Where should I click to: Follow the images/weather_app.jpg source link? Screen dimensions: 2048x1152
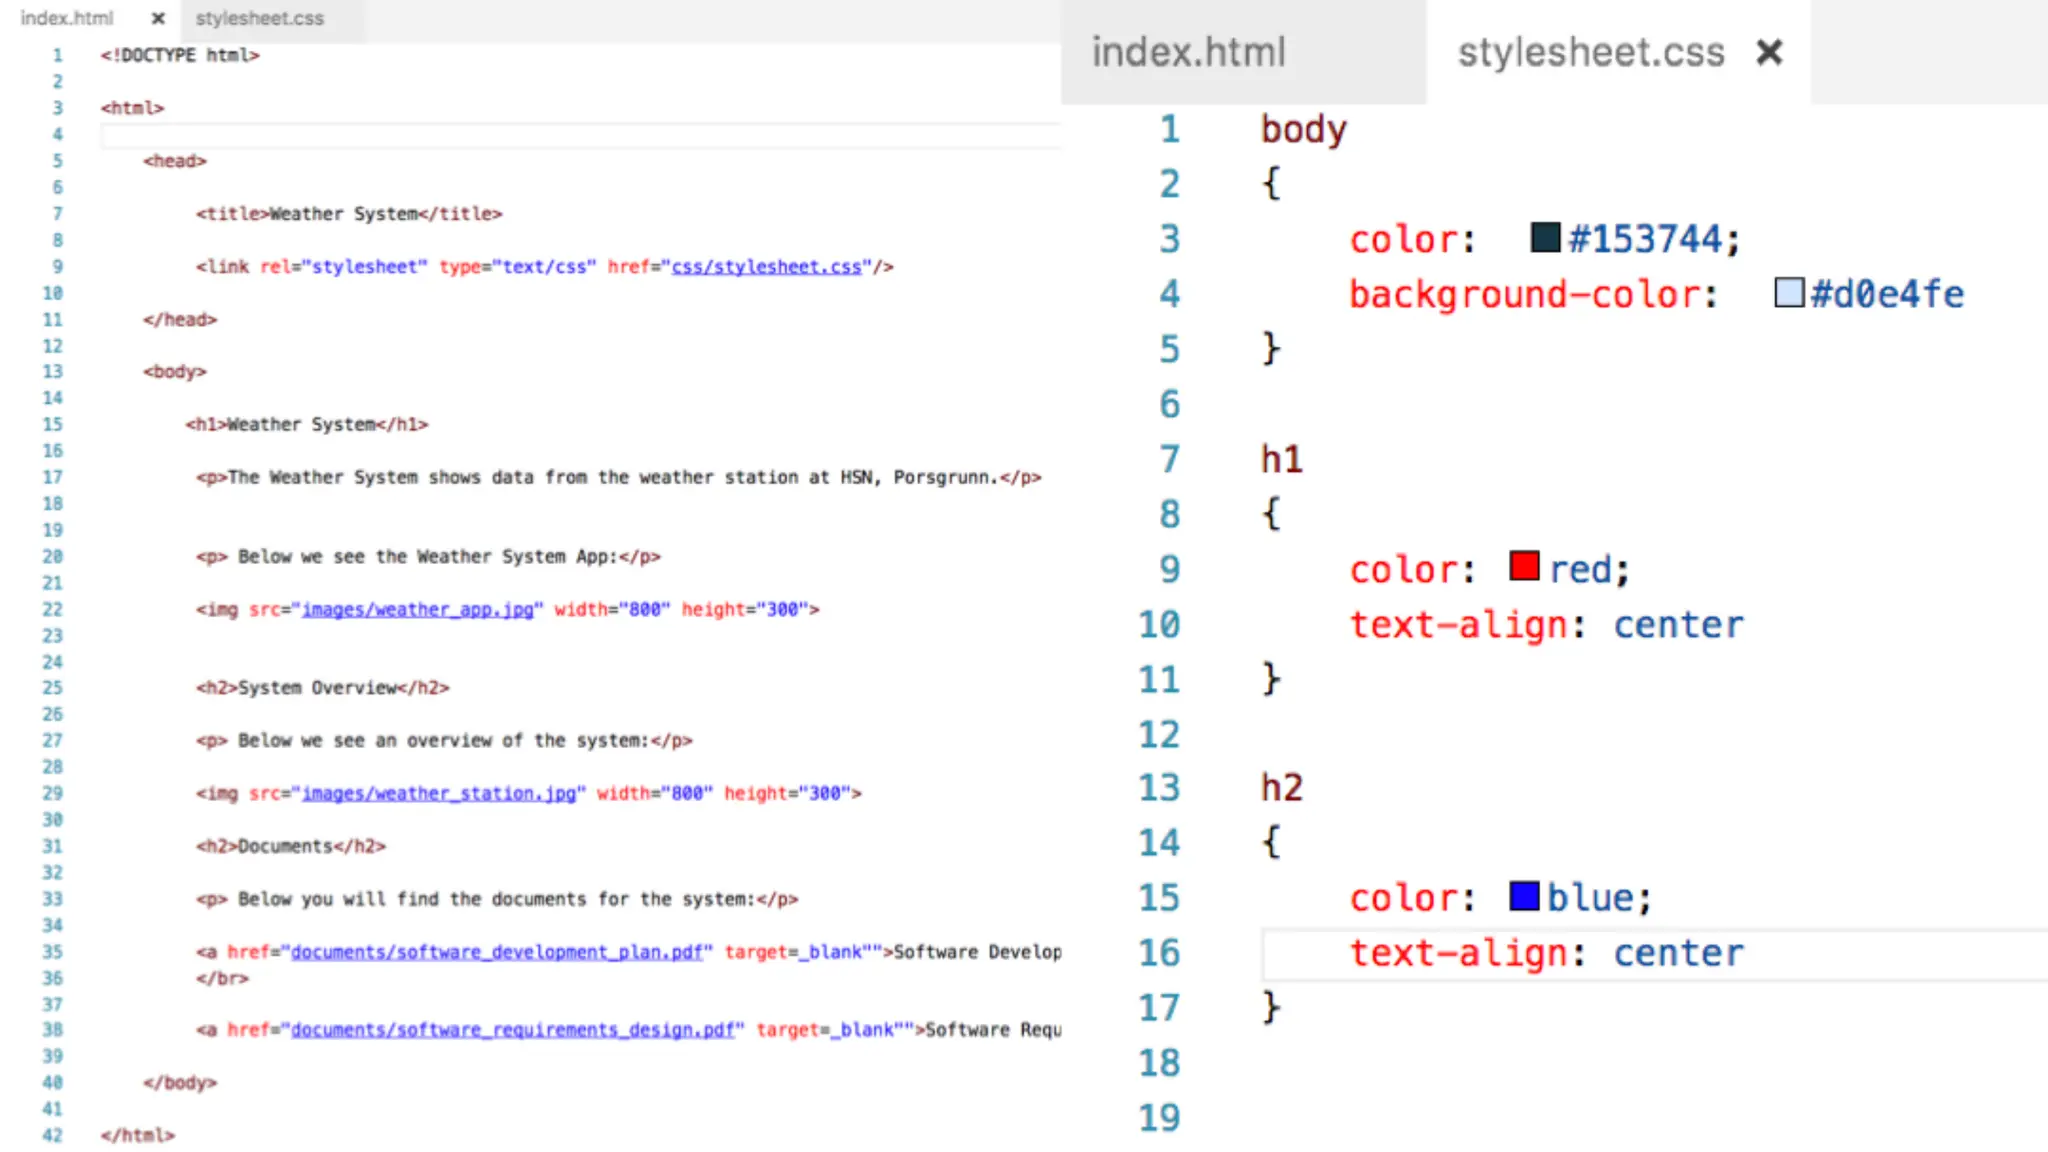pyautogui.click(x=418, y=610)
